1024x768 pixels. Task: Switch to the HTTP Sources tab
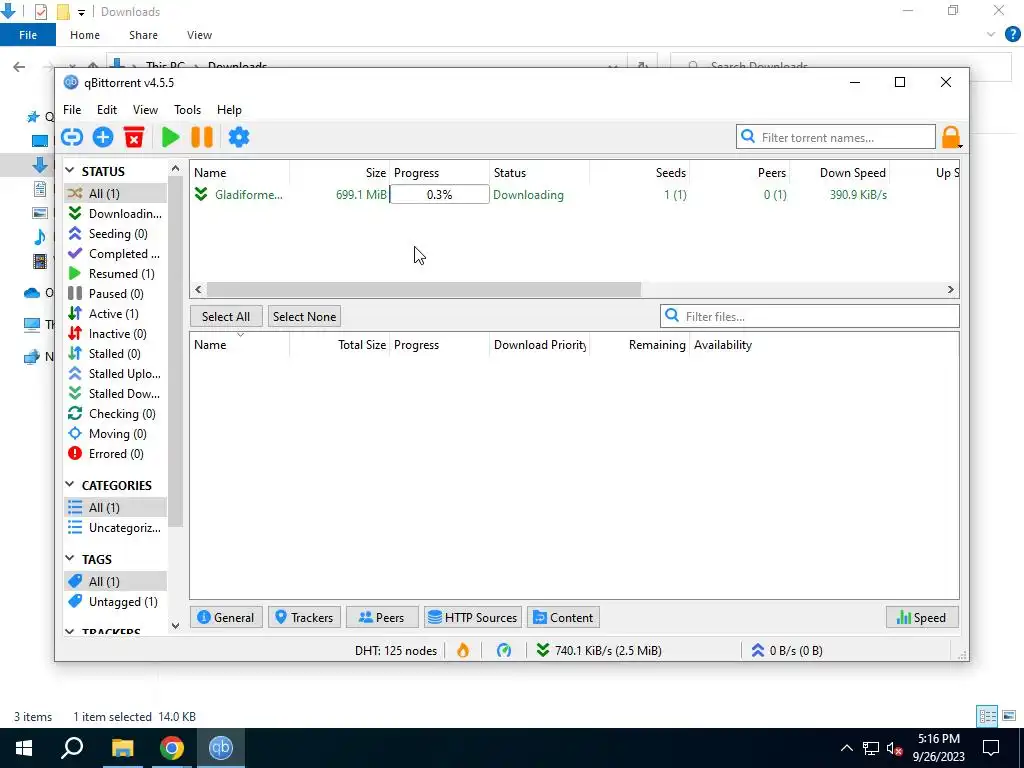tap(473, 617)
